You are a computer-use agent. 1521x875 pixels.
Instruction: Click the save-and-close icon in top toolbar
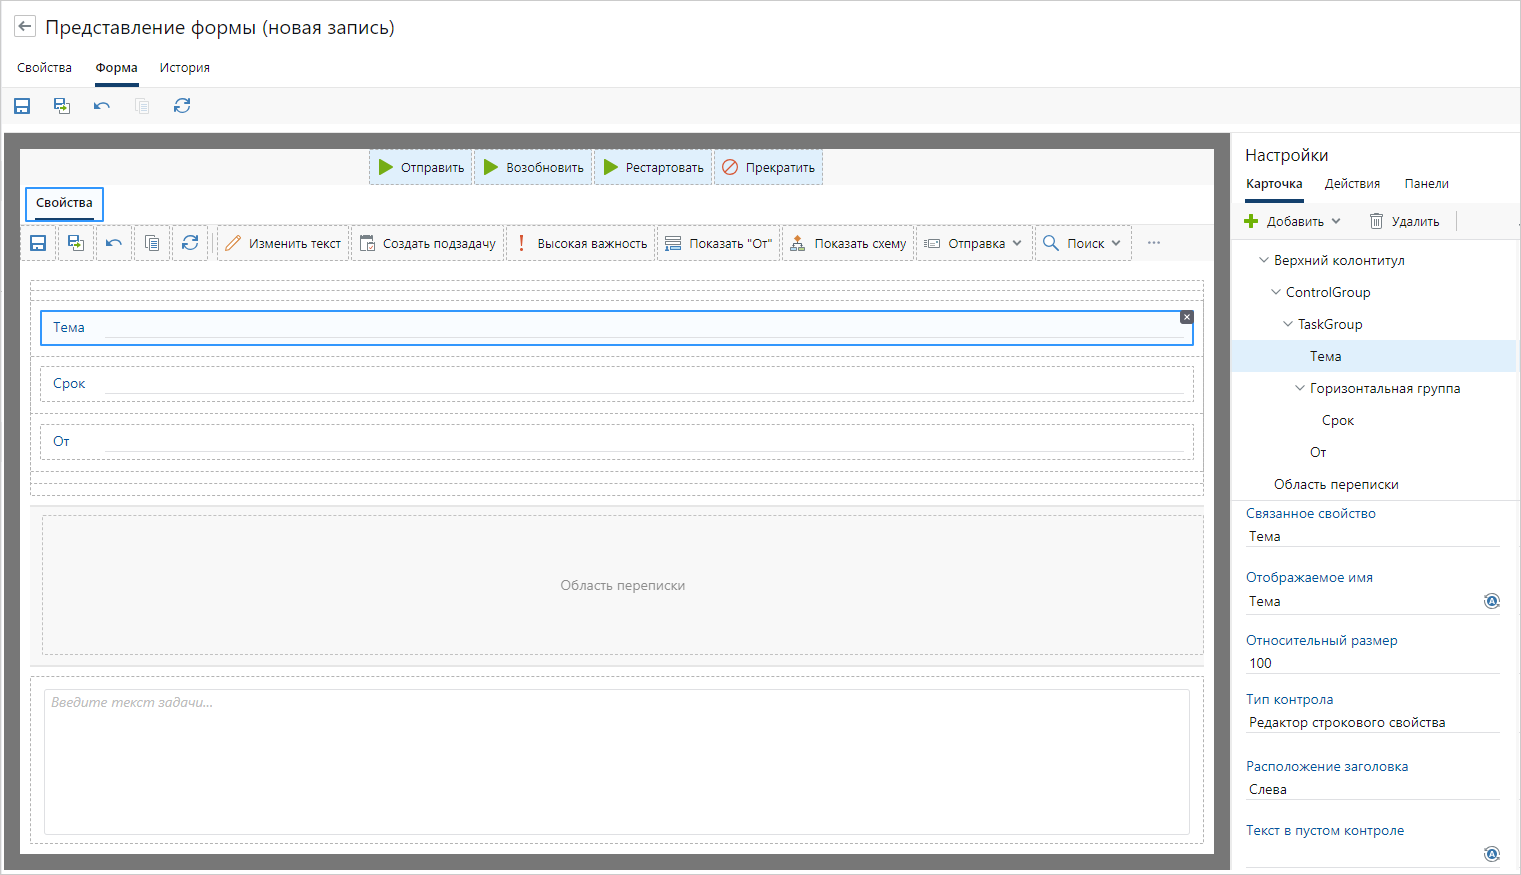(62, 106)
